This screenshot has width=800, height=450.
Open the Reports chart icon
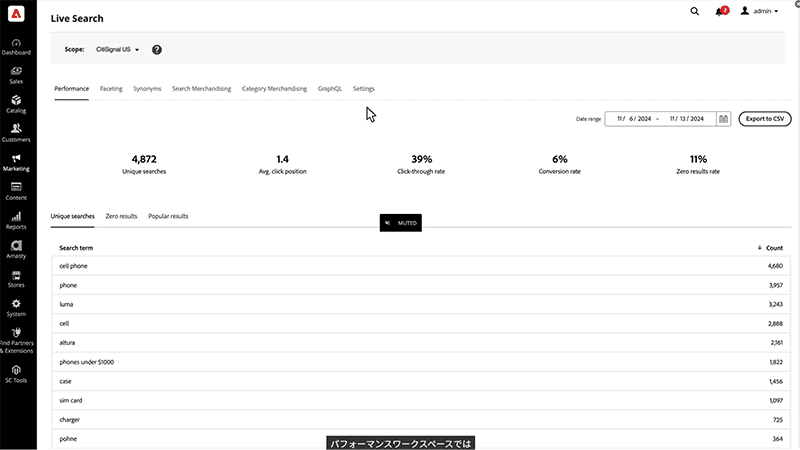pos(17,216)
